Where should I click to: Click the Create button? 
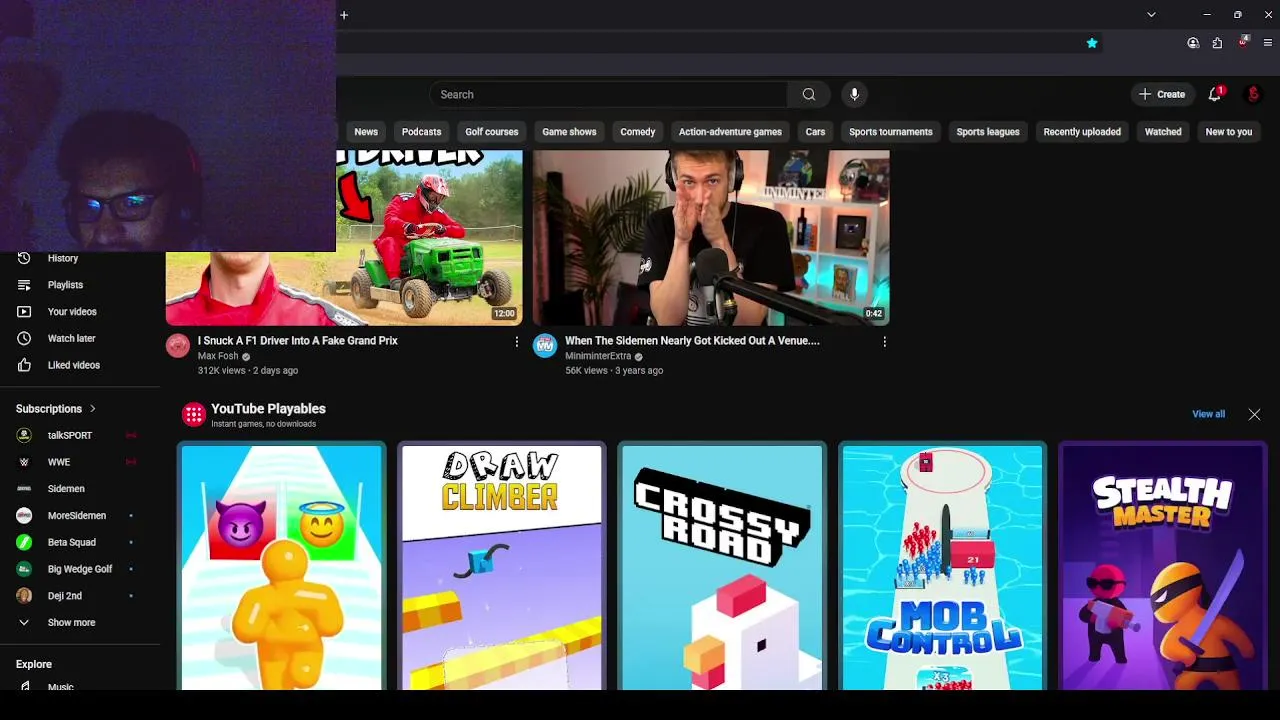pyautogui.click(x=1161, y=94)
